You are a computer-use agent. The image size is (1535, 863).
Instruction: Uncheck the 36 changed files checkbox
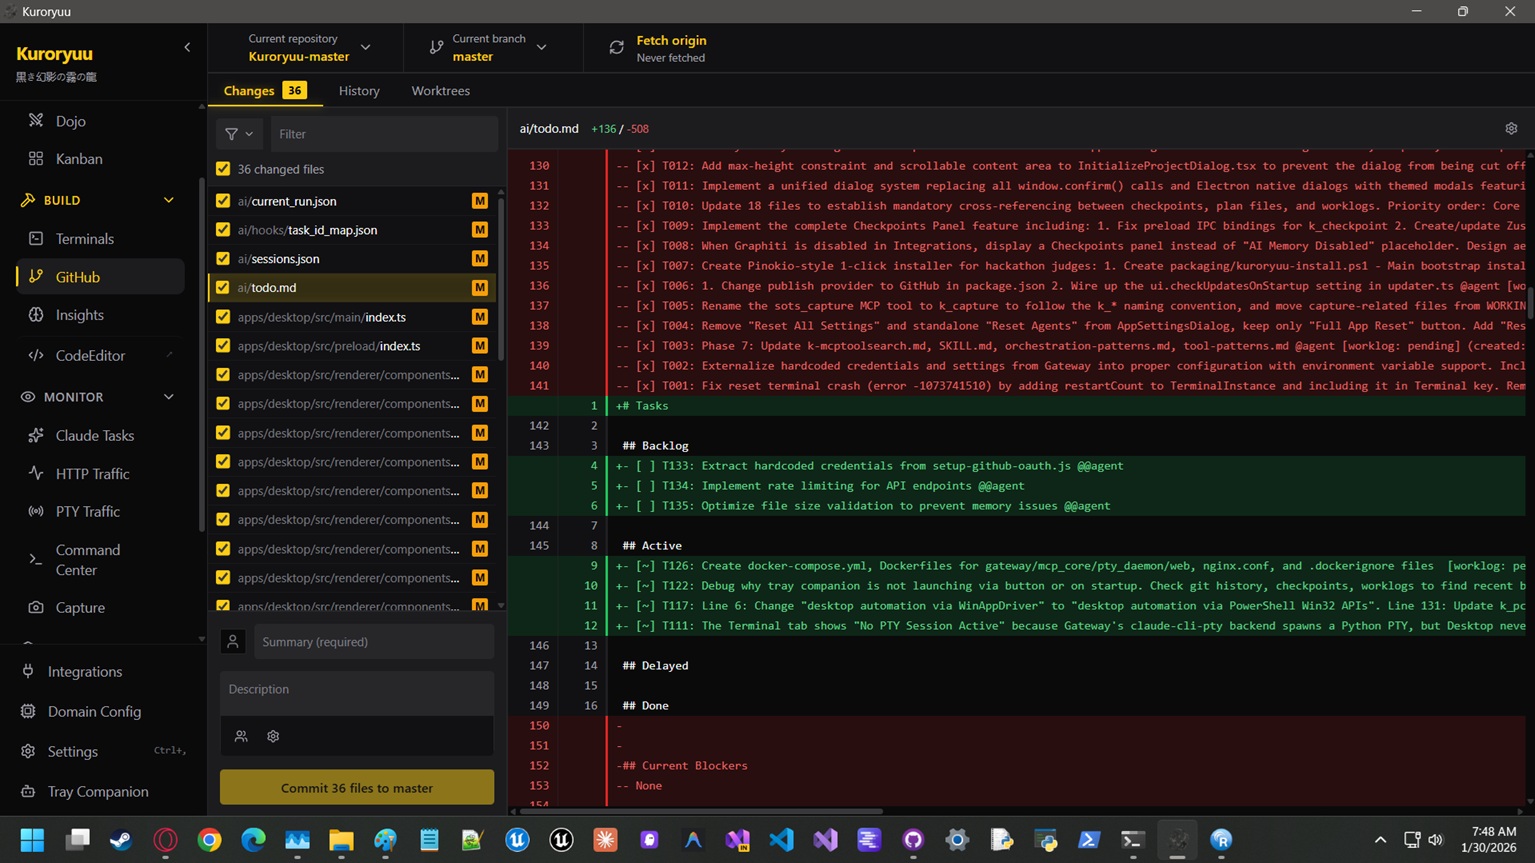pos(223,169)
